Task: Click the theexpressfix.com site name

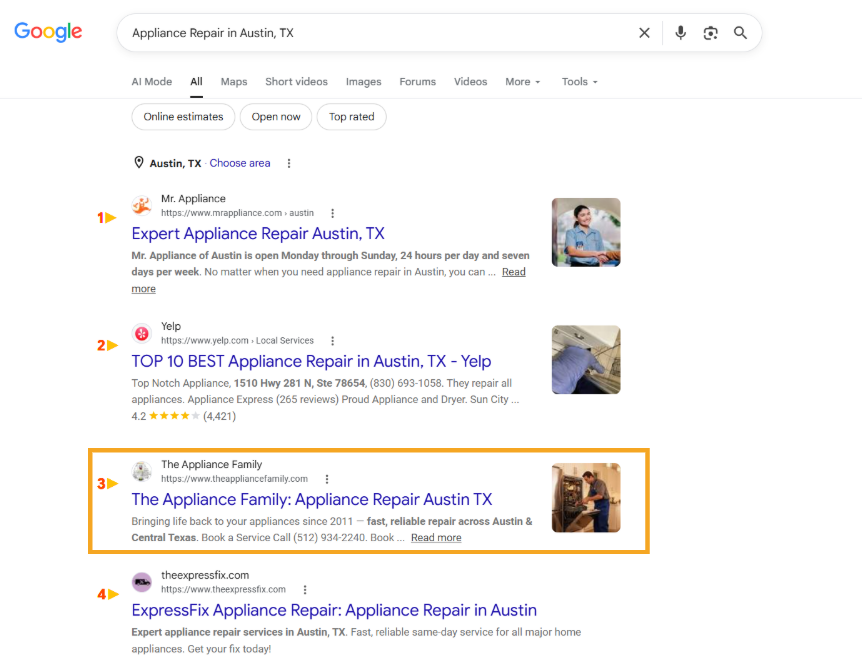Action: (x=205, y=575)
